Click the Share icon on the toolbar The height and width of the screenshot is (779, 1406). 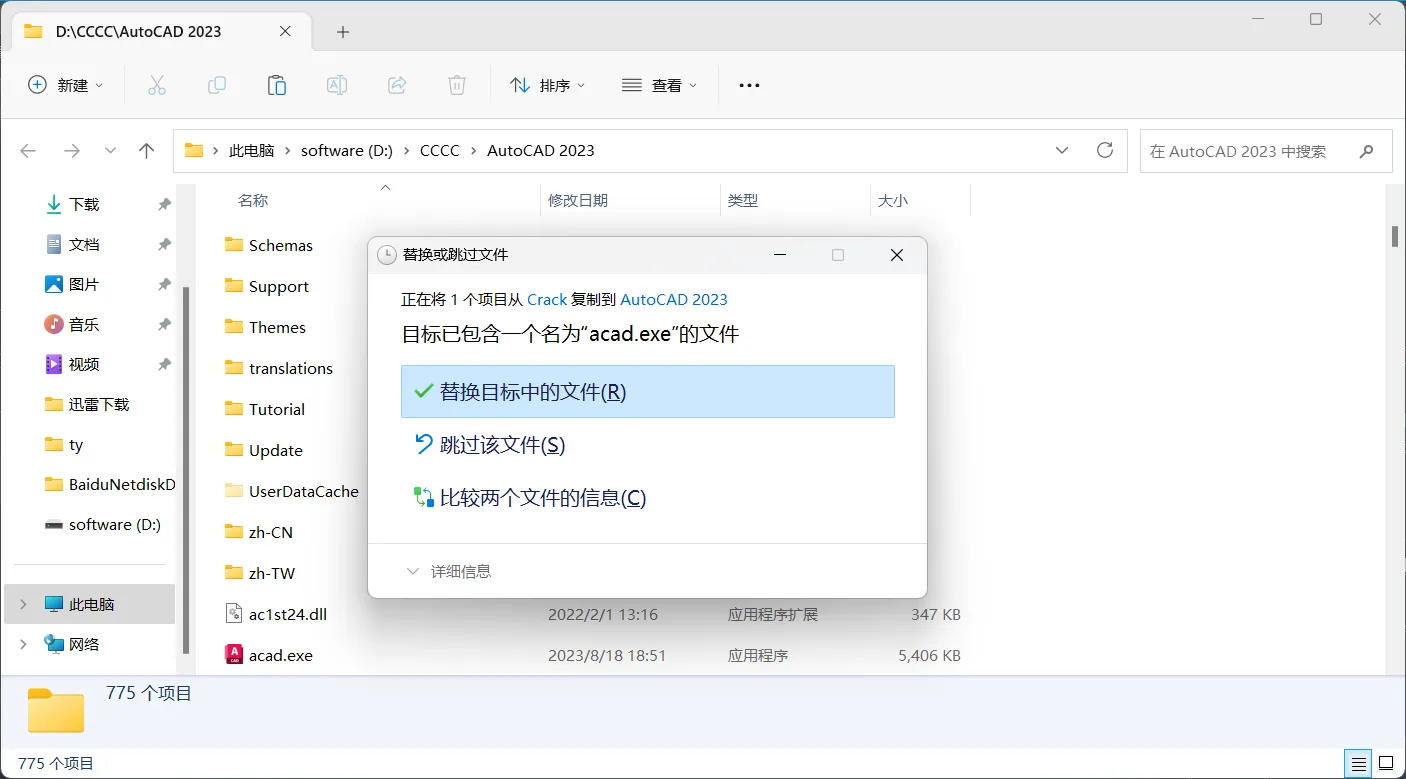396,85
